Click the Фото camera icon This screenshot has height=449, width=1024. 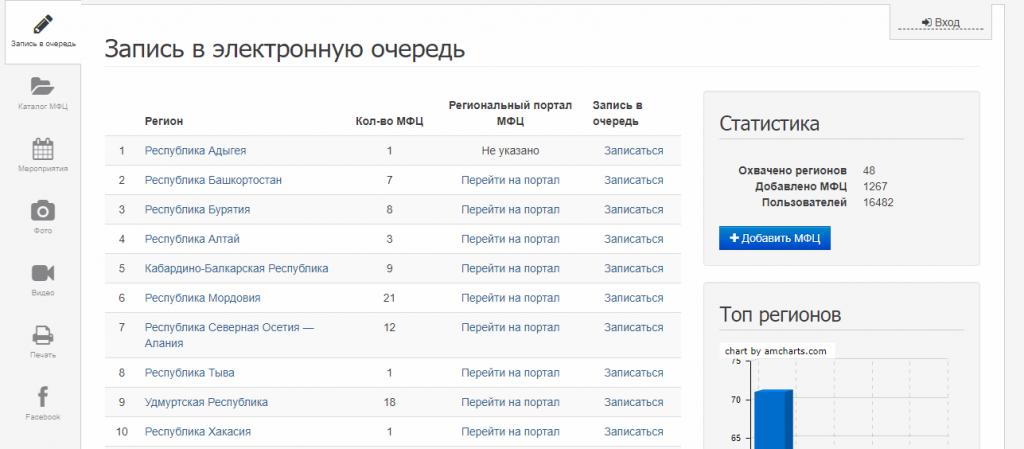click(42, 210)
